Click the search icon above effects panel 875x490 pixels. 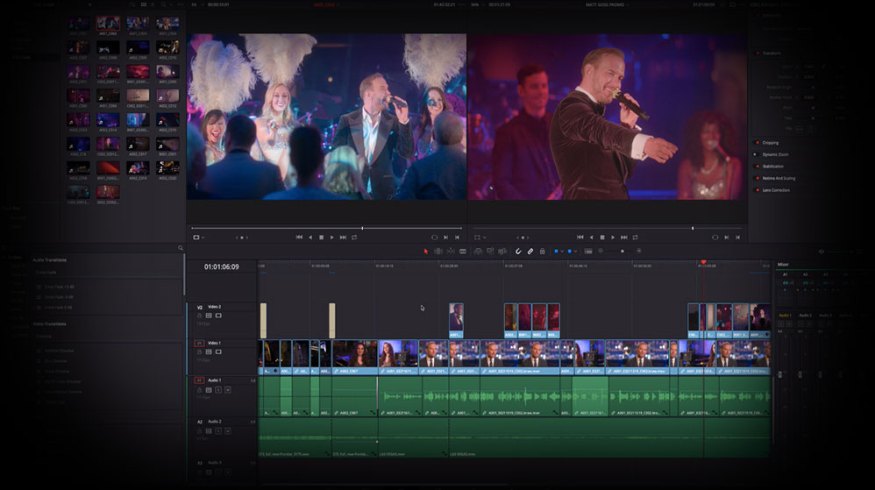180,248
